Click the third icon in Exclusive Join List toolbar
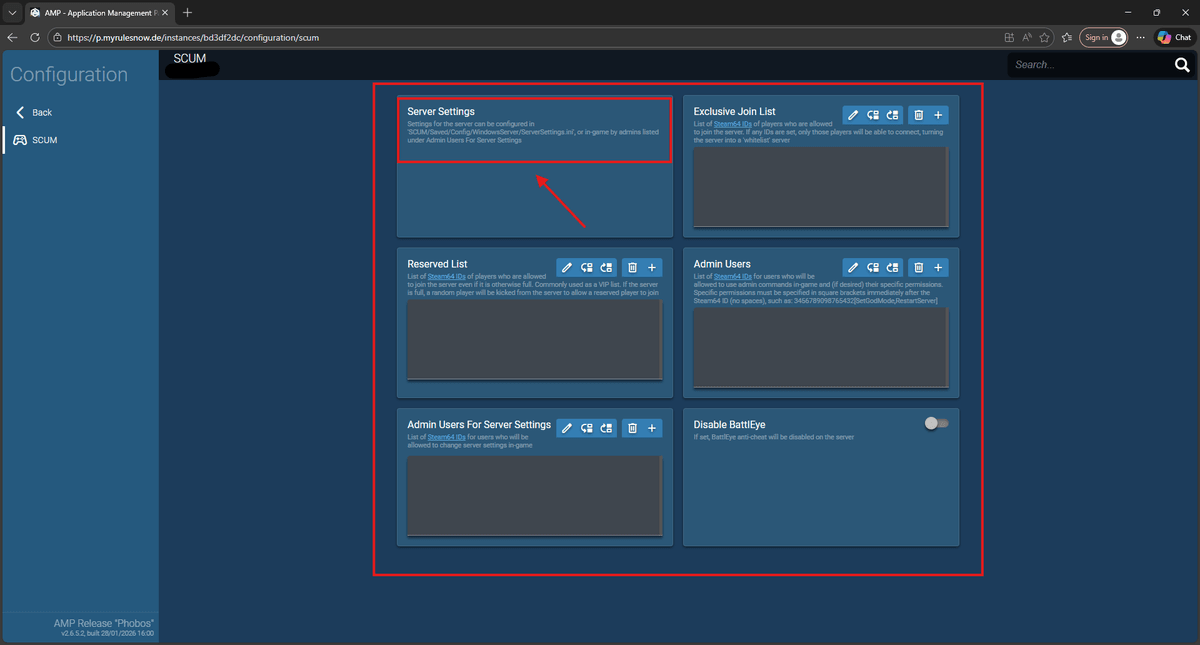 coord(893,115)
